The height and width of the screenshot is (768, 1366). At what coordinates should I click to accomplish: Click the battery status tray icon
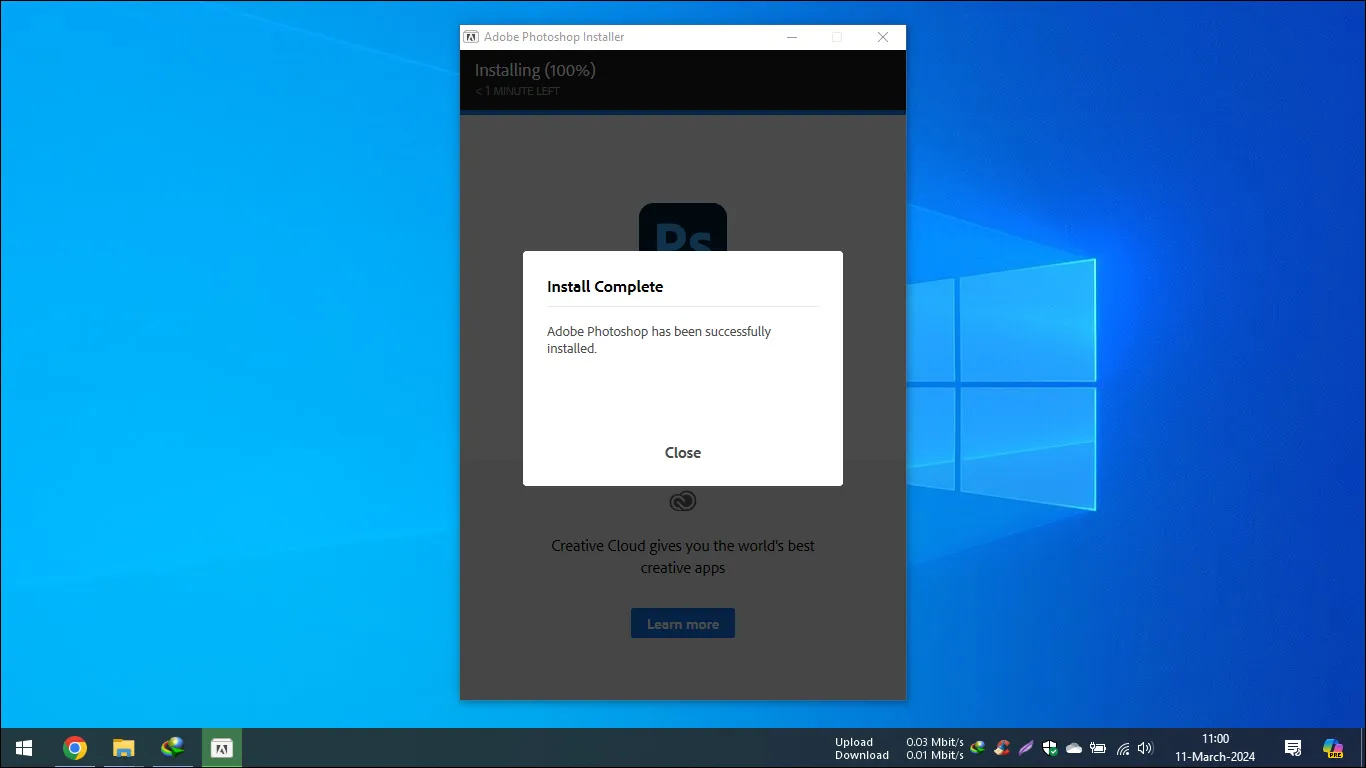pos(1098,748)
